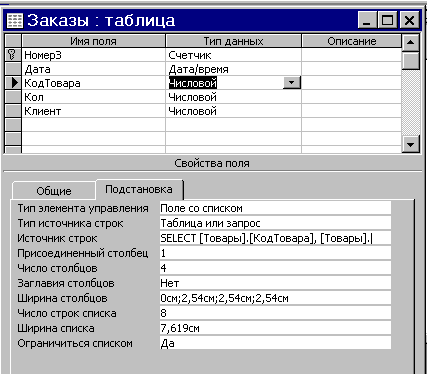
Task: Click the Тип данных column header
Action: 233,41
